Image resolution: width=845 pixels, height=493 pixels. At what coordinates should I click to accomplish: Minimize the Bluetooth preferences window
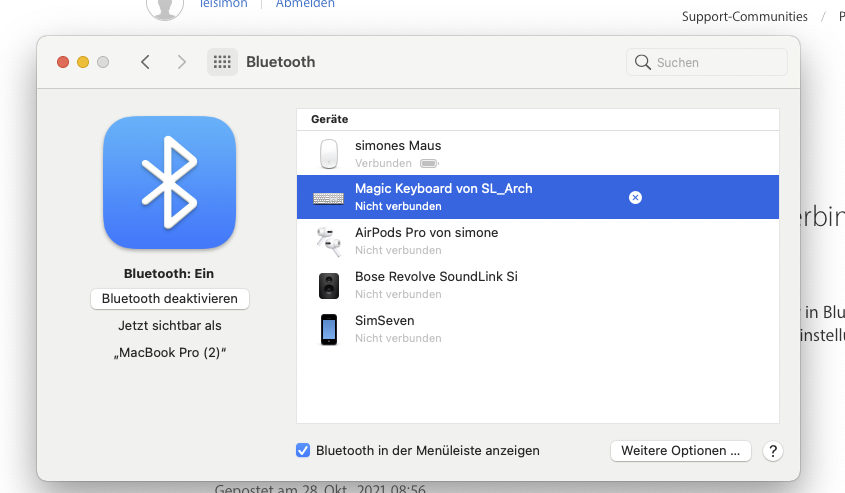83,62
